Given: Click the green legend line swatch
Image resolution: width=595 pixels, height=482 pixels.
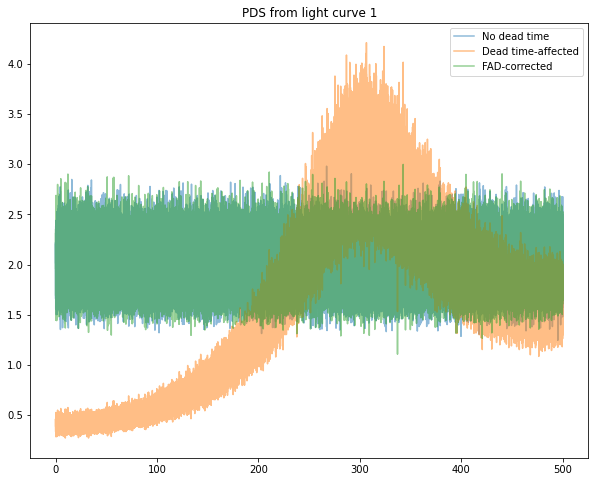Looking at the screenshot, I should [464, 66].
